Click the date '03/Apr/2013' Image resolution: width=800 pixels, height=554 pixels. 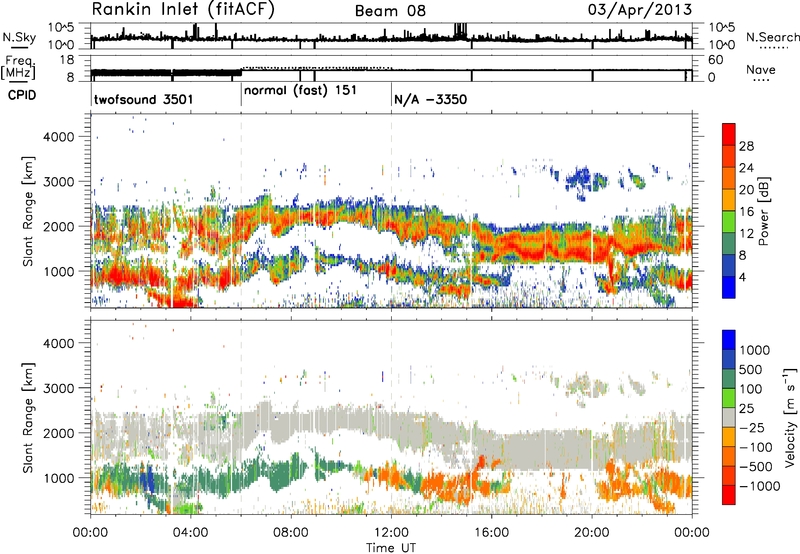(640, 10)
